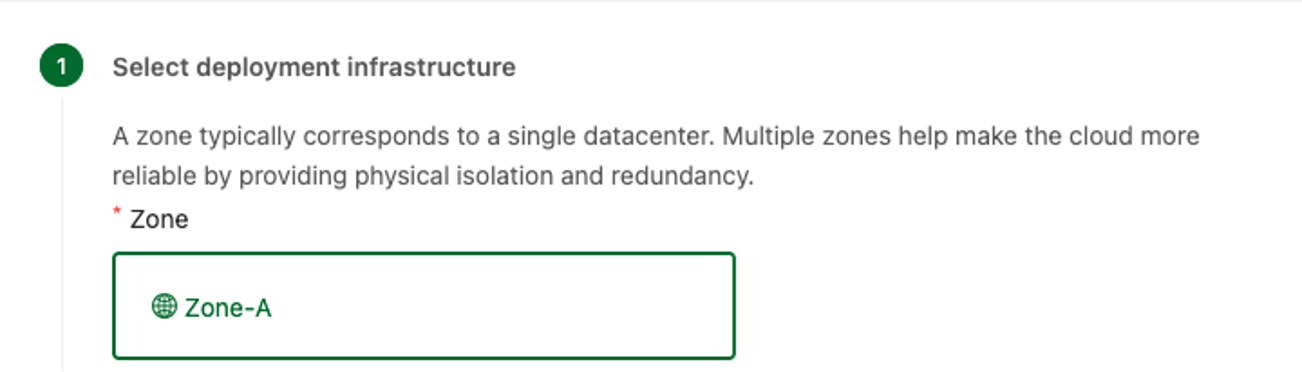Click the Zone field label
The width and height of the screenshot is (1302, 372).
click(x=159, y=219)
